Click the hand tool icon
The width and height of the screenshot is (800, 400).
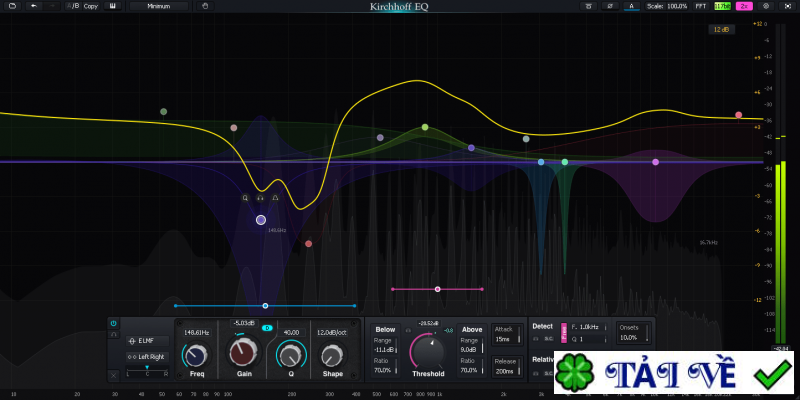pos(206,6)
